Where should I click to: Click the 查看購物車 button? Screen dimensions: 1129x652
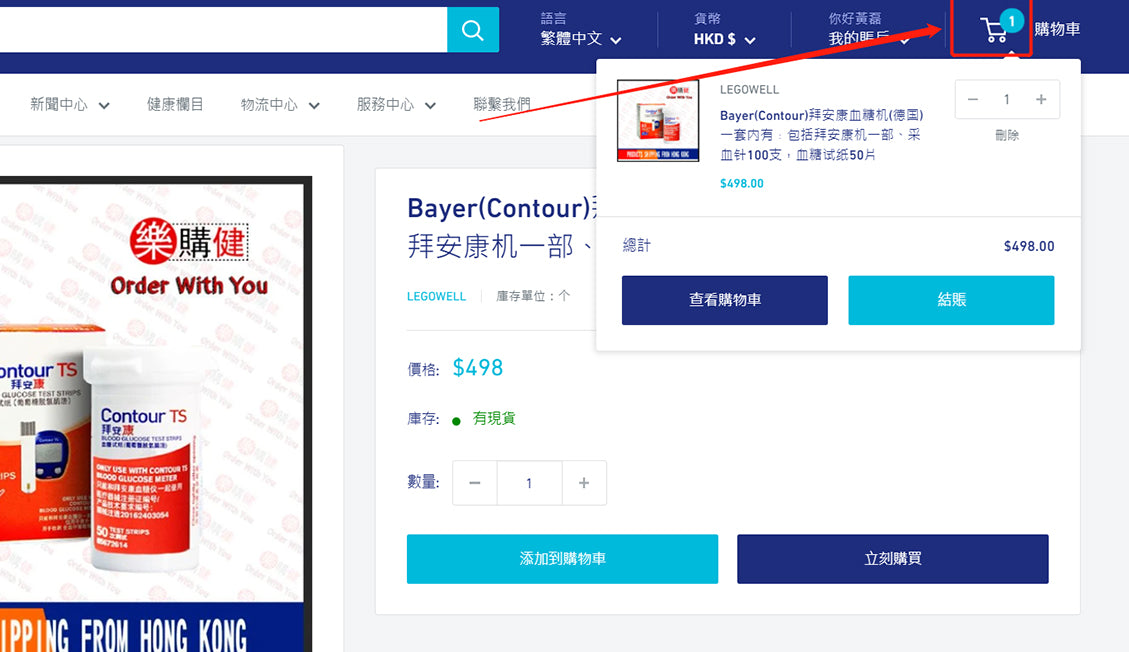724,300
